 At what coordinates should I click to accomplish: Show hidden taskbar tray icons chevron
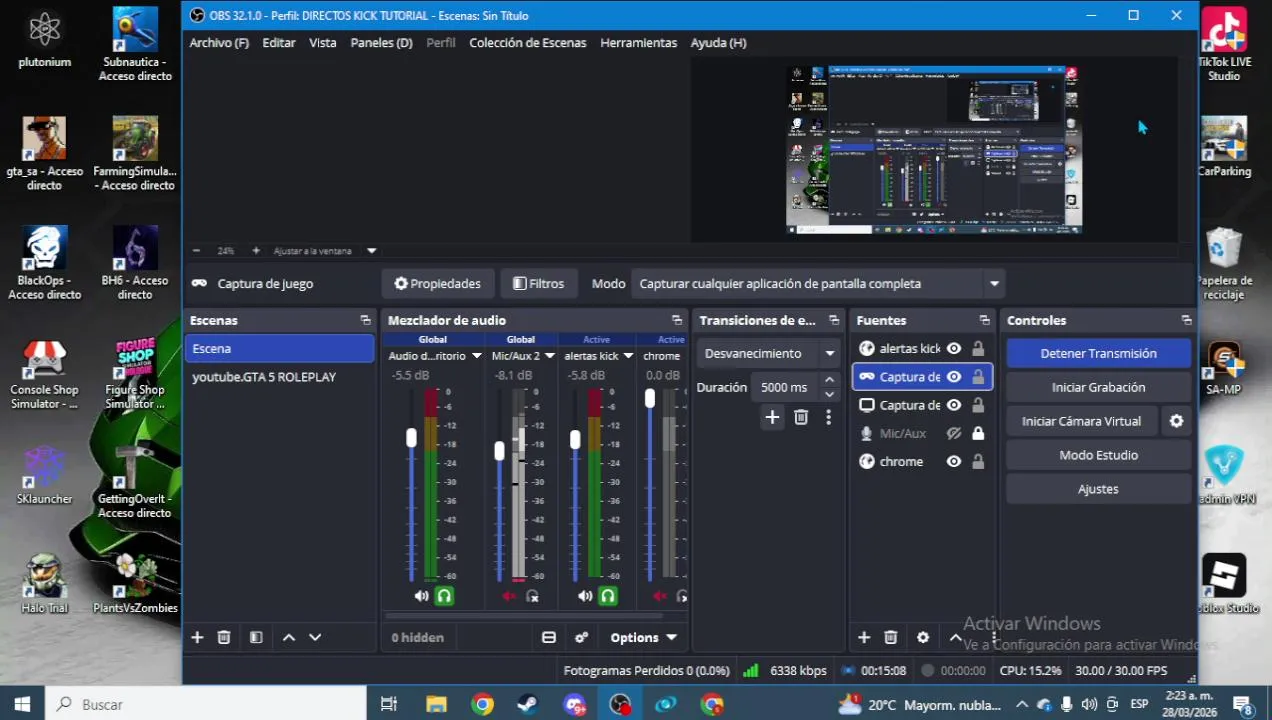point(1022,704)
